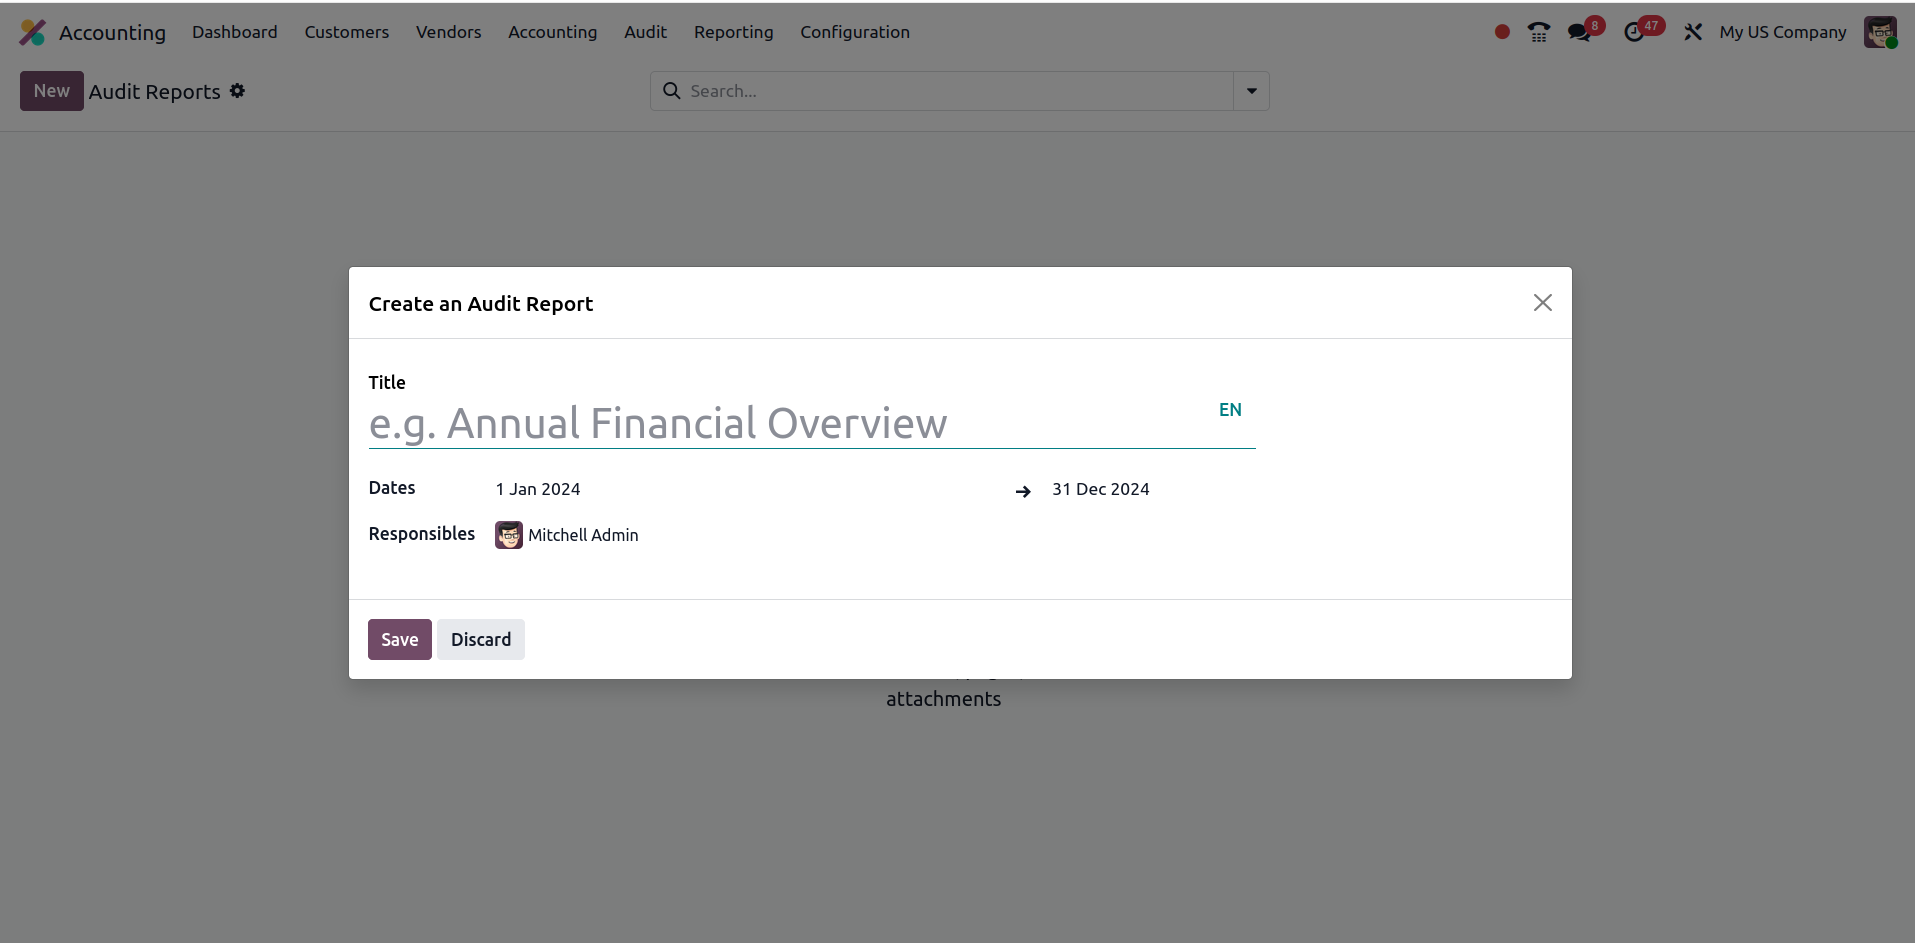Image resolution: width=1915 pixels, height=943 pixels.
Task: Open the Reporting menu
Action: click(734, 32)
